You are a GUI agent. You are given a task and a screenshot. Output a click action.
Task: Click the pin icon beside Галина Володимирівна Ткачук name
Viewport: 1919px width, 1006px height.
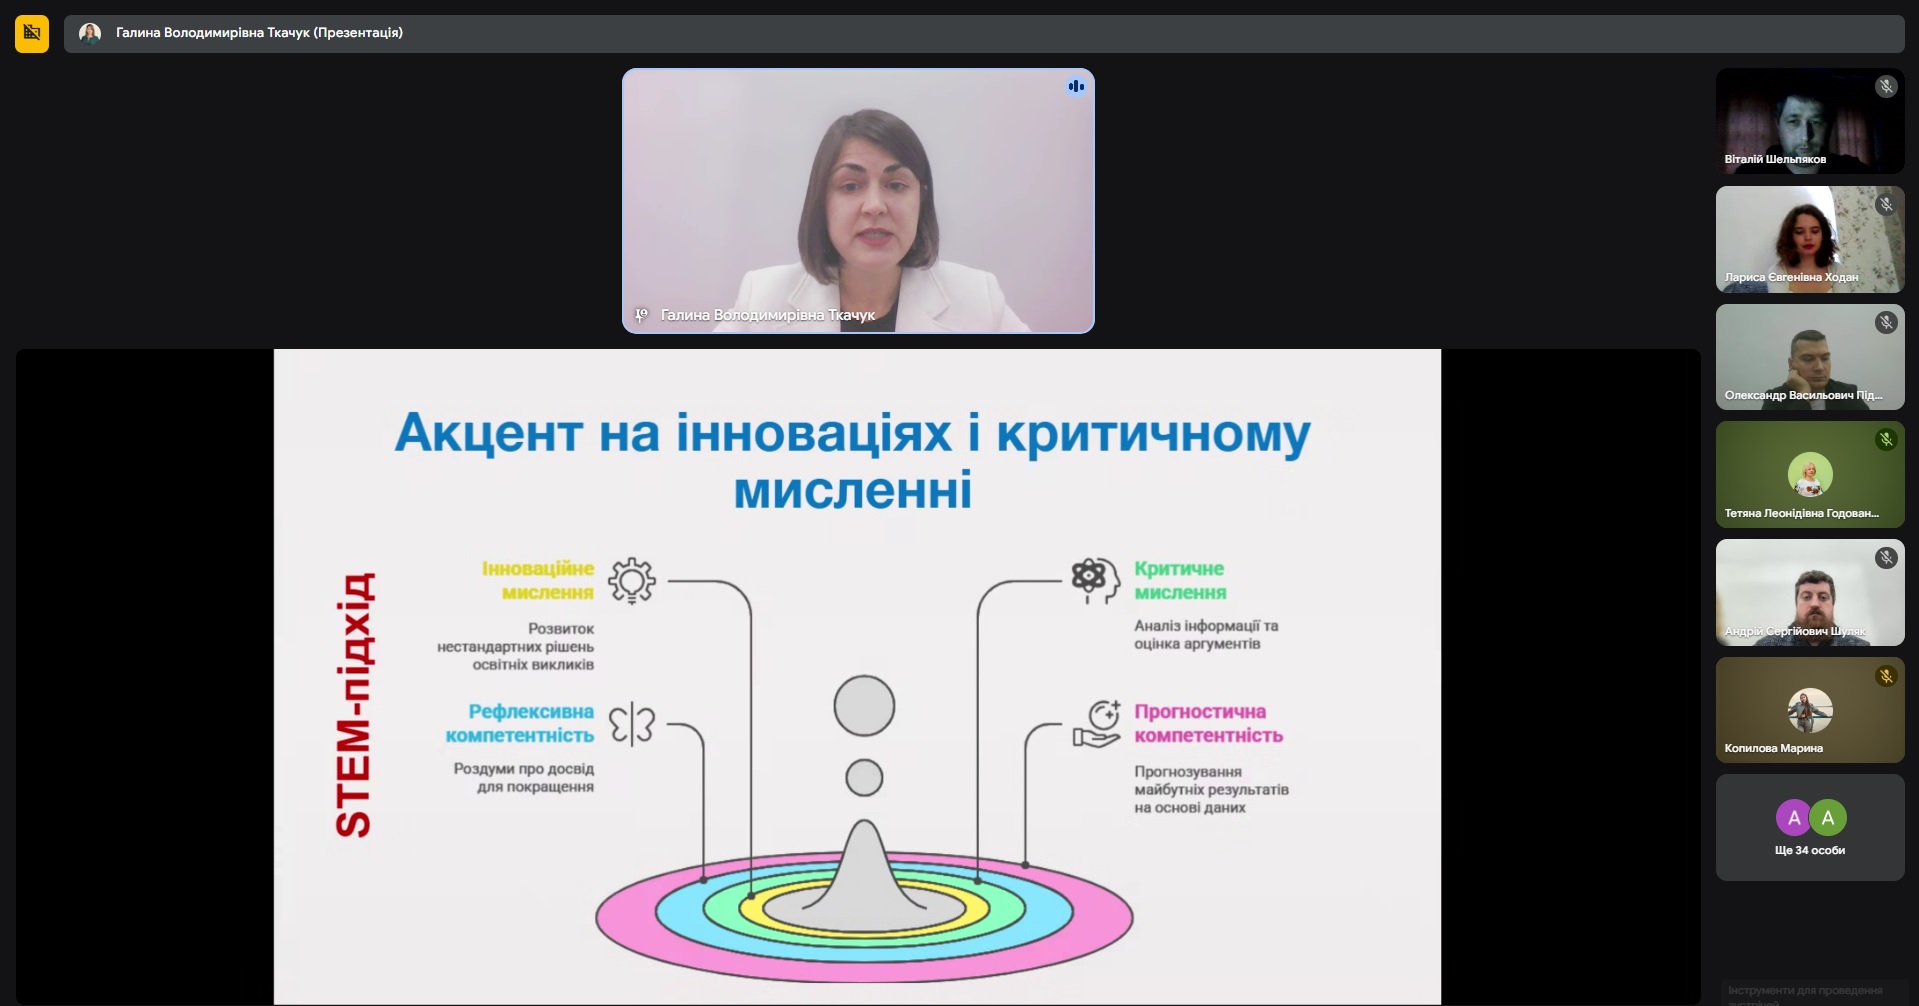(642, 315)
